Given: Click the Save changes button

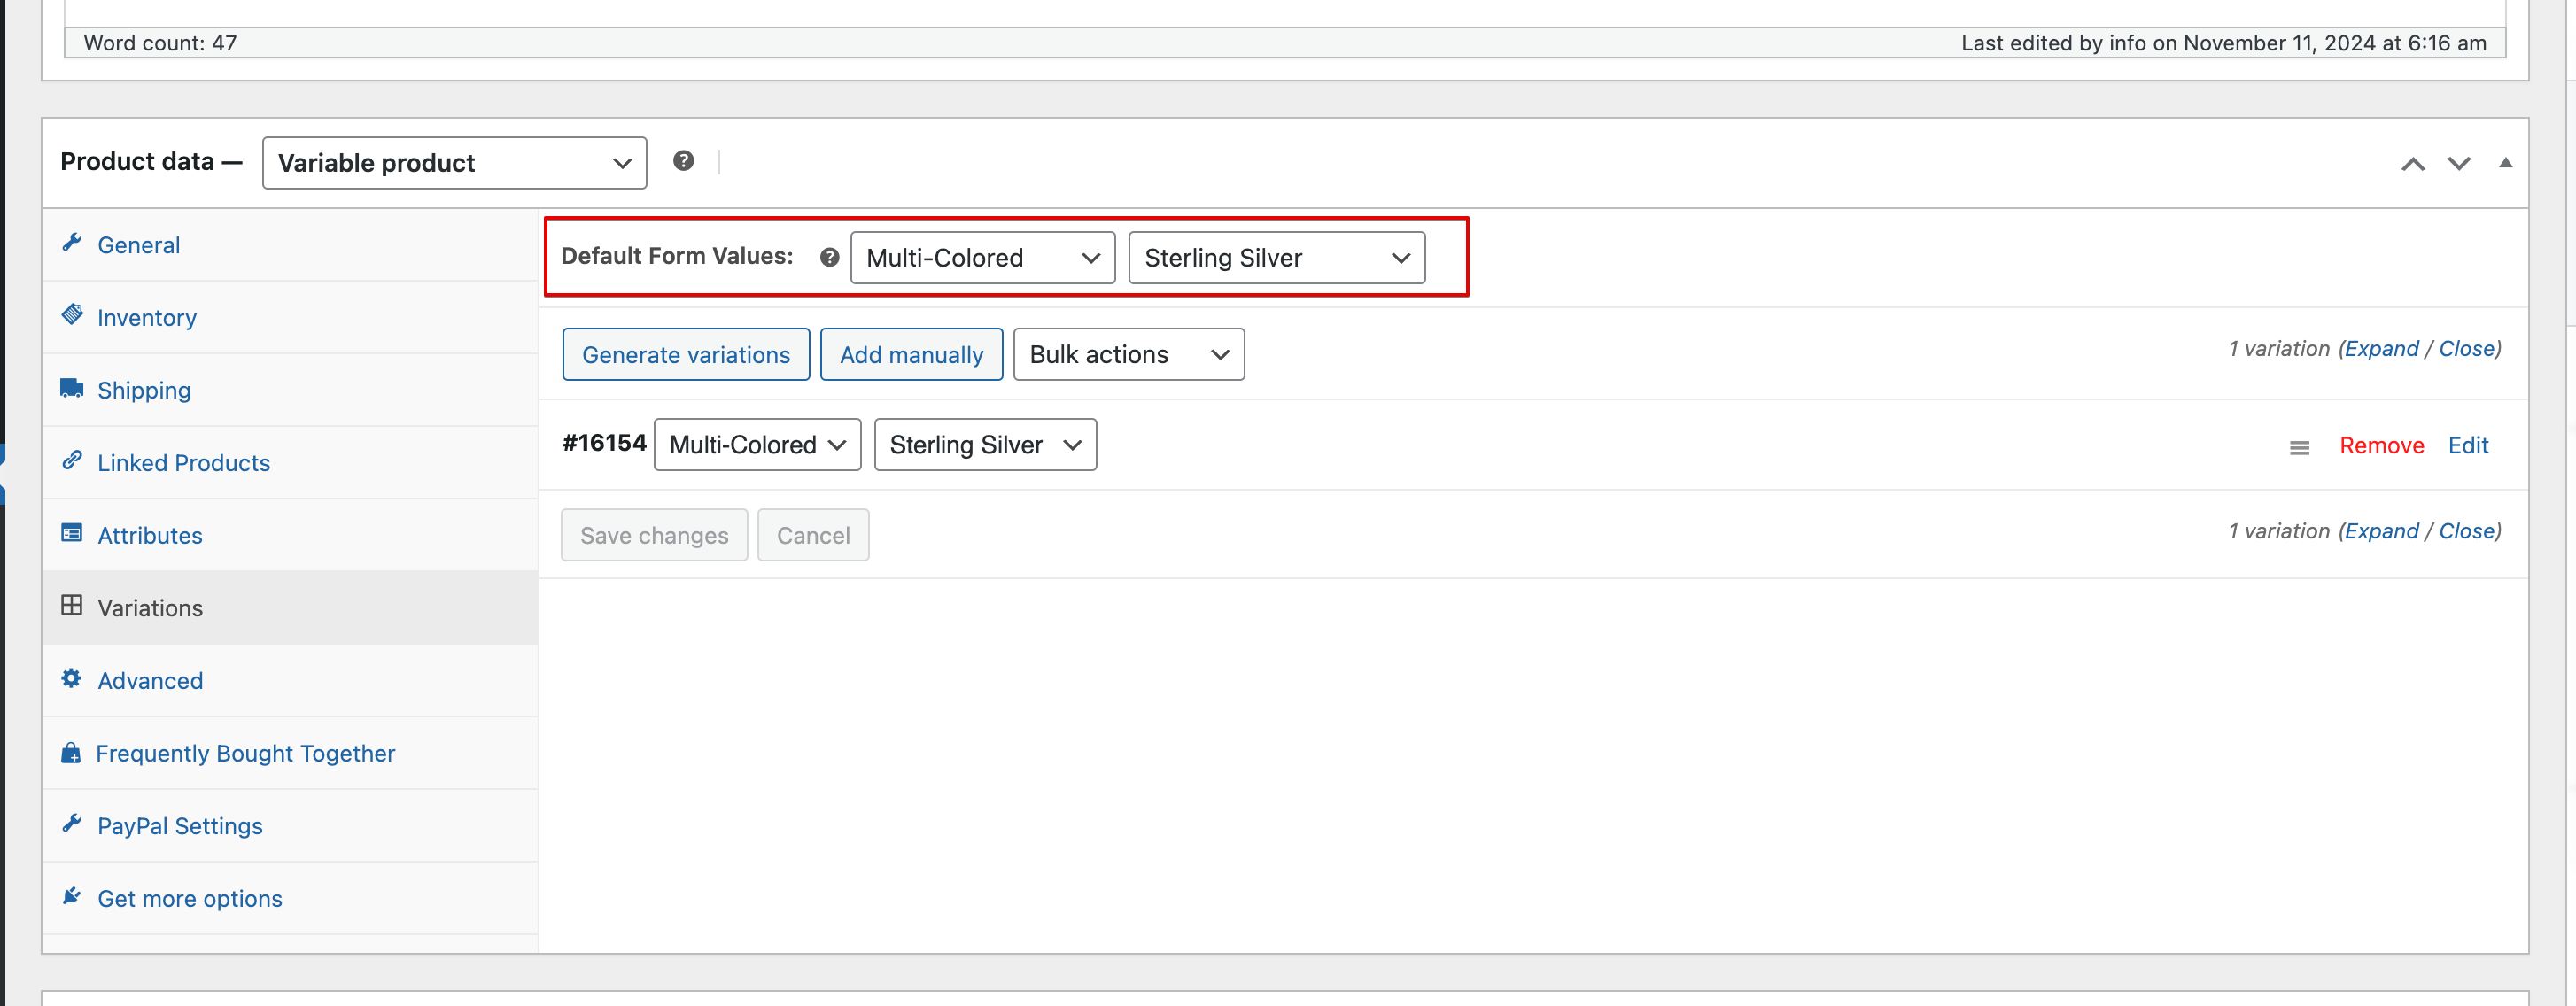Looking at the screenshot, I should click(x=654, y=536).
